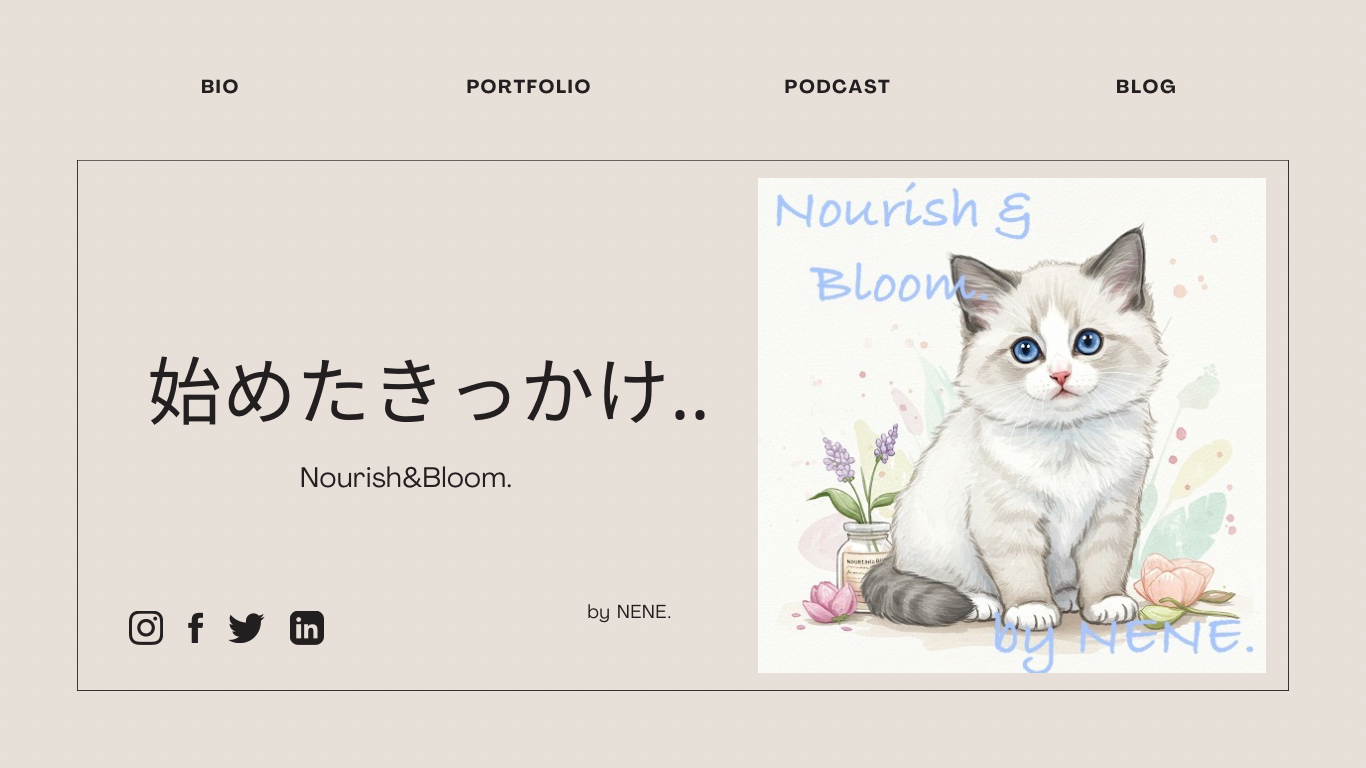Screen dimensions: 1366x768
Task: Select the pink lotus flower beside the jar
Action: [831, 601]
